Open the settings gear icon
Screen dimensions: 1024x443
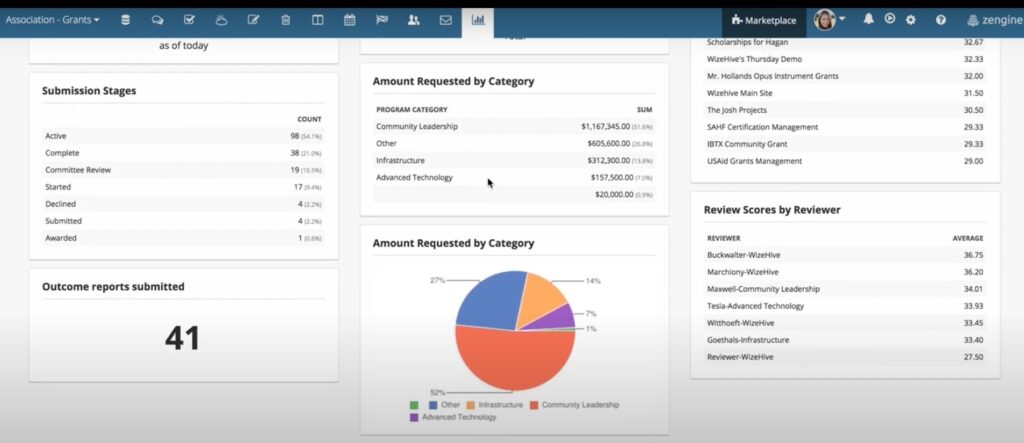click(x=910, y=20)
